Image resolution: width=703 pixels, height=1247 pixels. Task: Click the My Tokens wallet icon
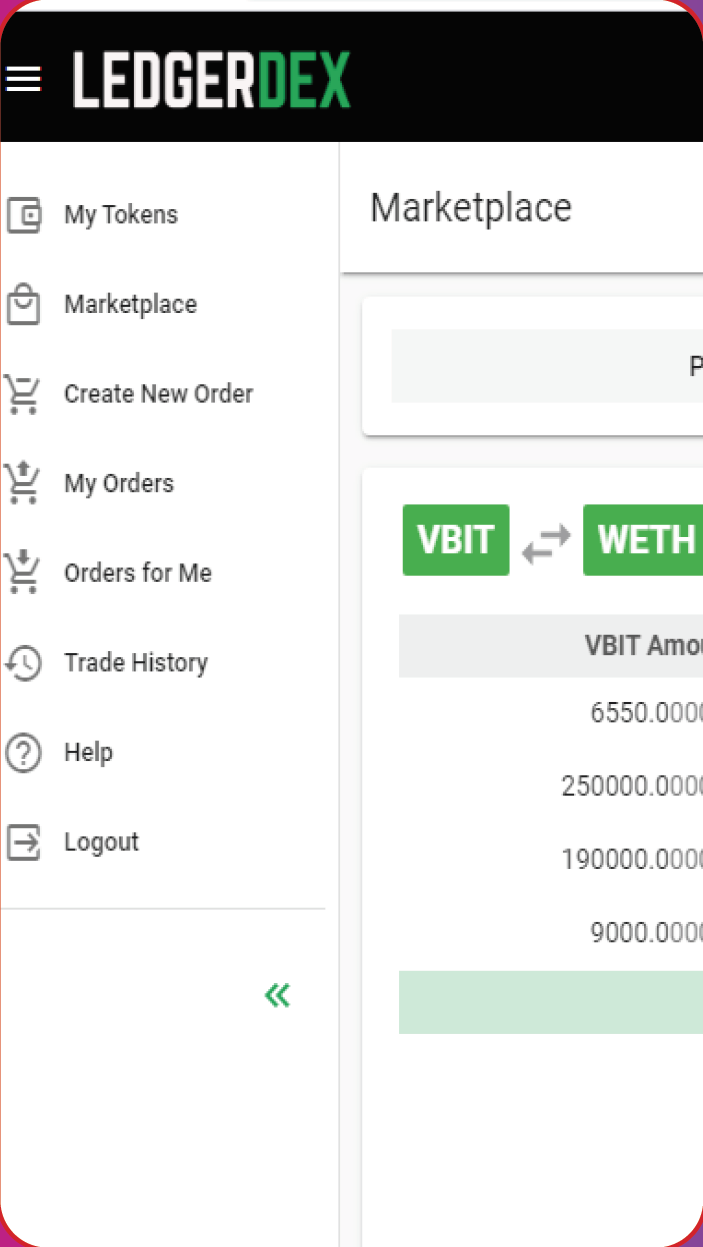pyautogui.click(x=24, y=215)
